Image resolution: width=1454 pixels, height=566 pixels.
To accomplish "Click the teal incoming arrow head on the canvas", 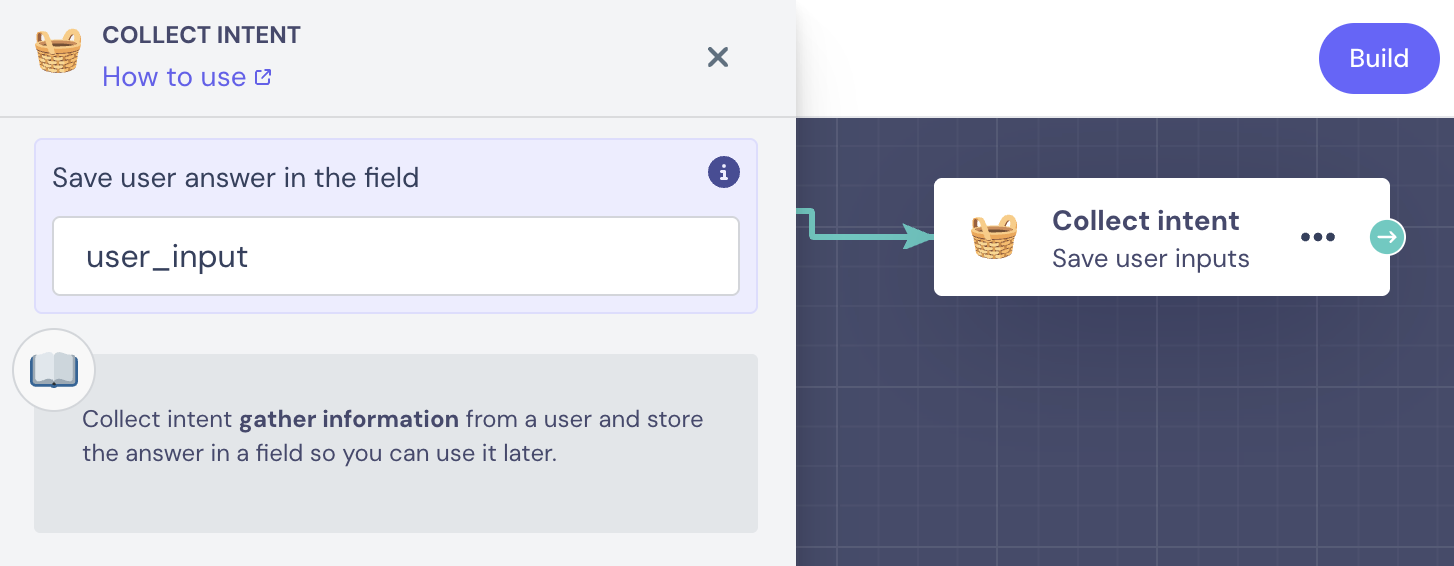I will point(917,237).
